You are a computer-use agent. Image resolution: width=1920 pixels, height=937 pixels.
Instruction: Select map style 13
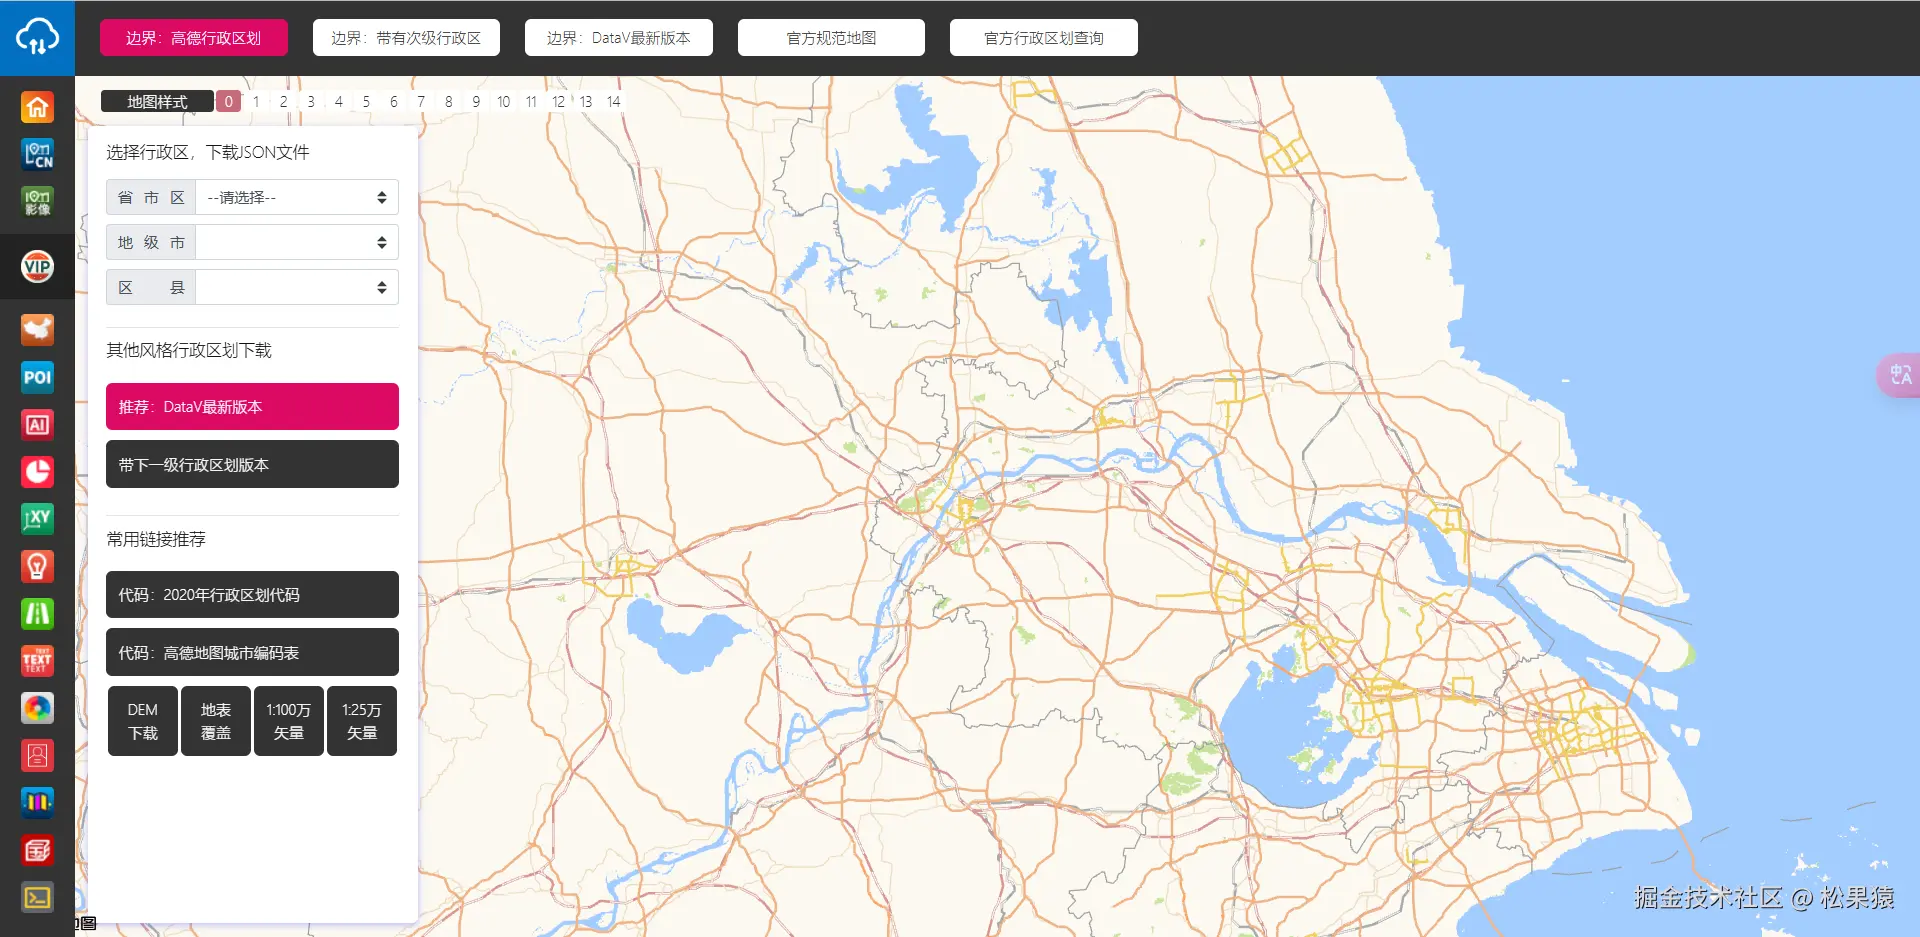(586, 101)
